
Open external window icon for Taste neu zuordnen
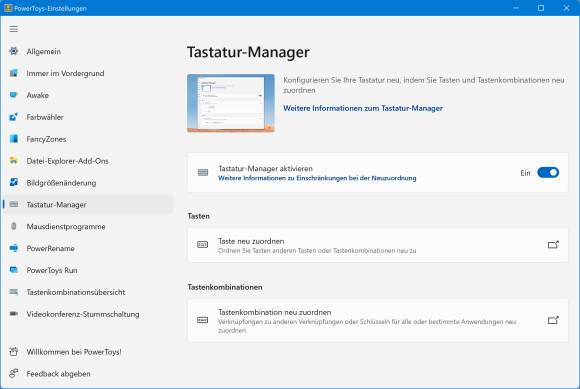coord(553,245)
